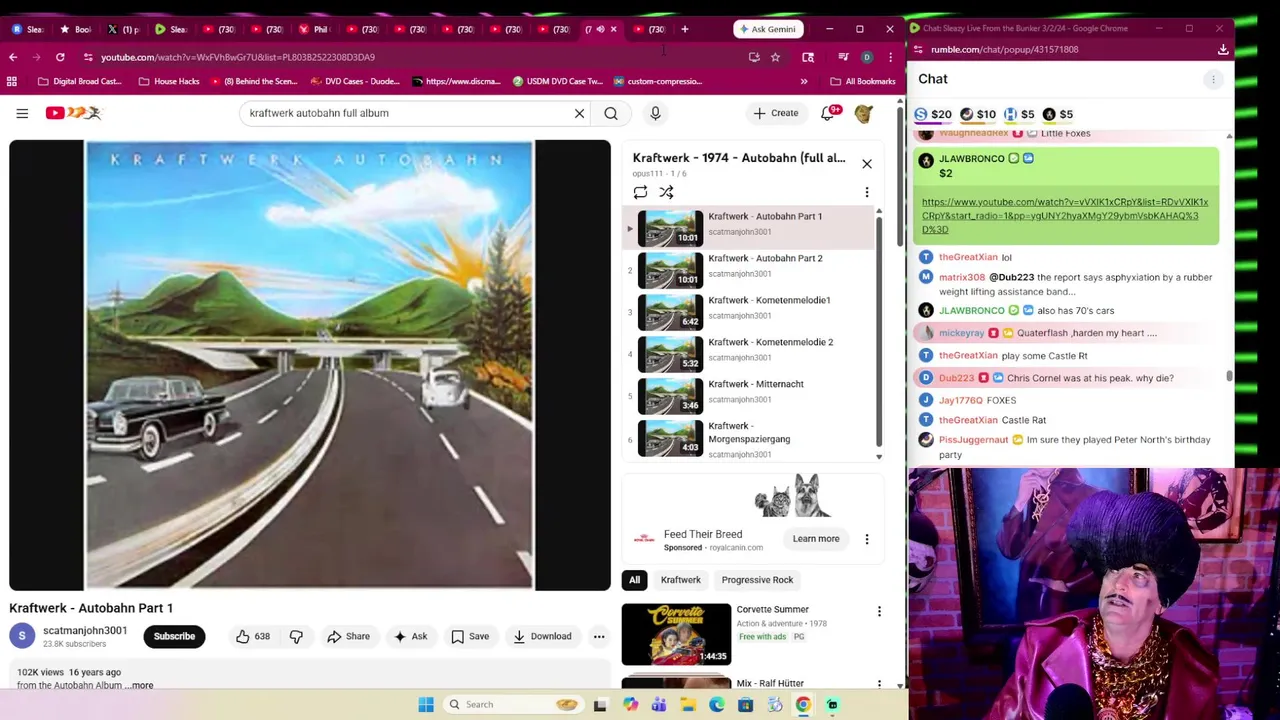Open JLAWBRONCO's YouTube link in chat
The height and width of the screenshot is (720, 1280).
(1065, 216)
